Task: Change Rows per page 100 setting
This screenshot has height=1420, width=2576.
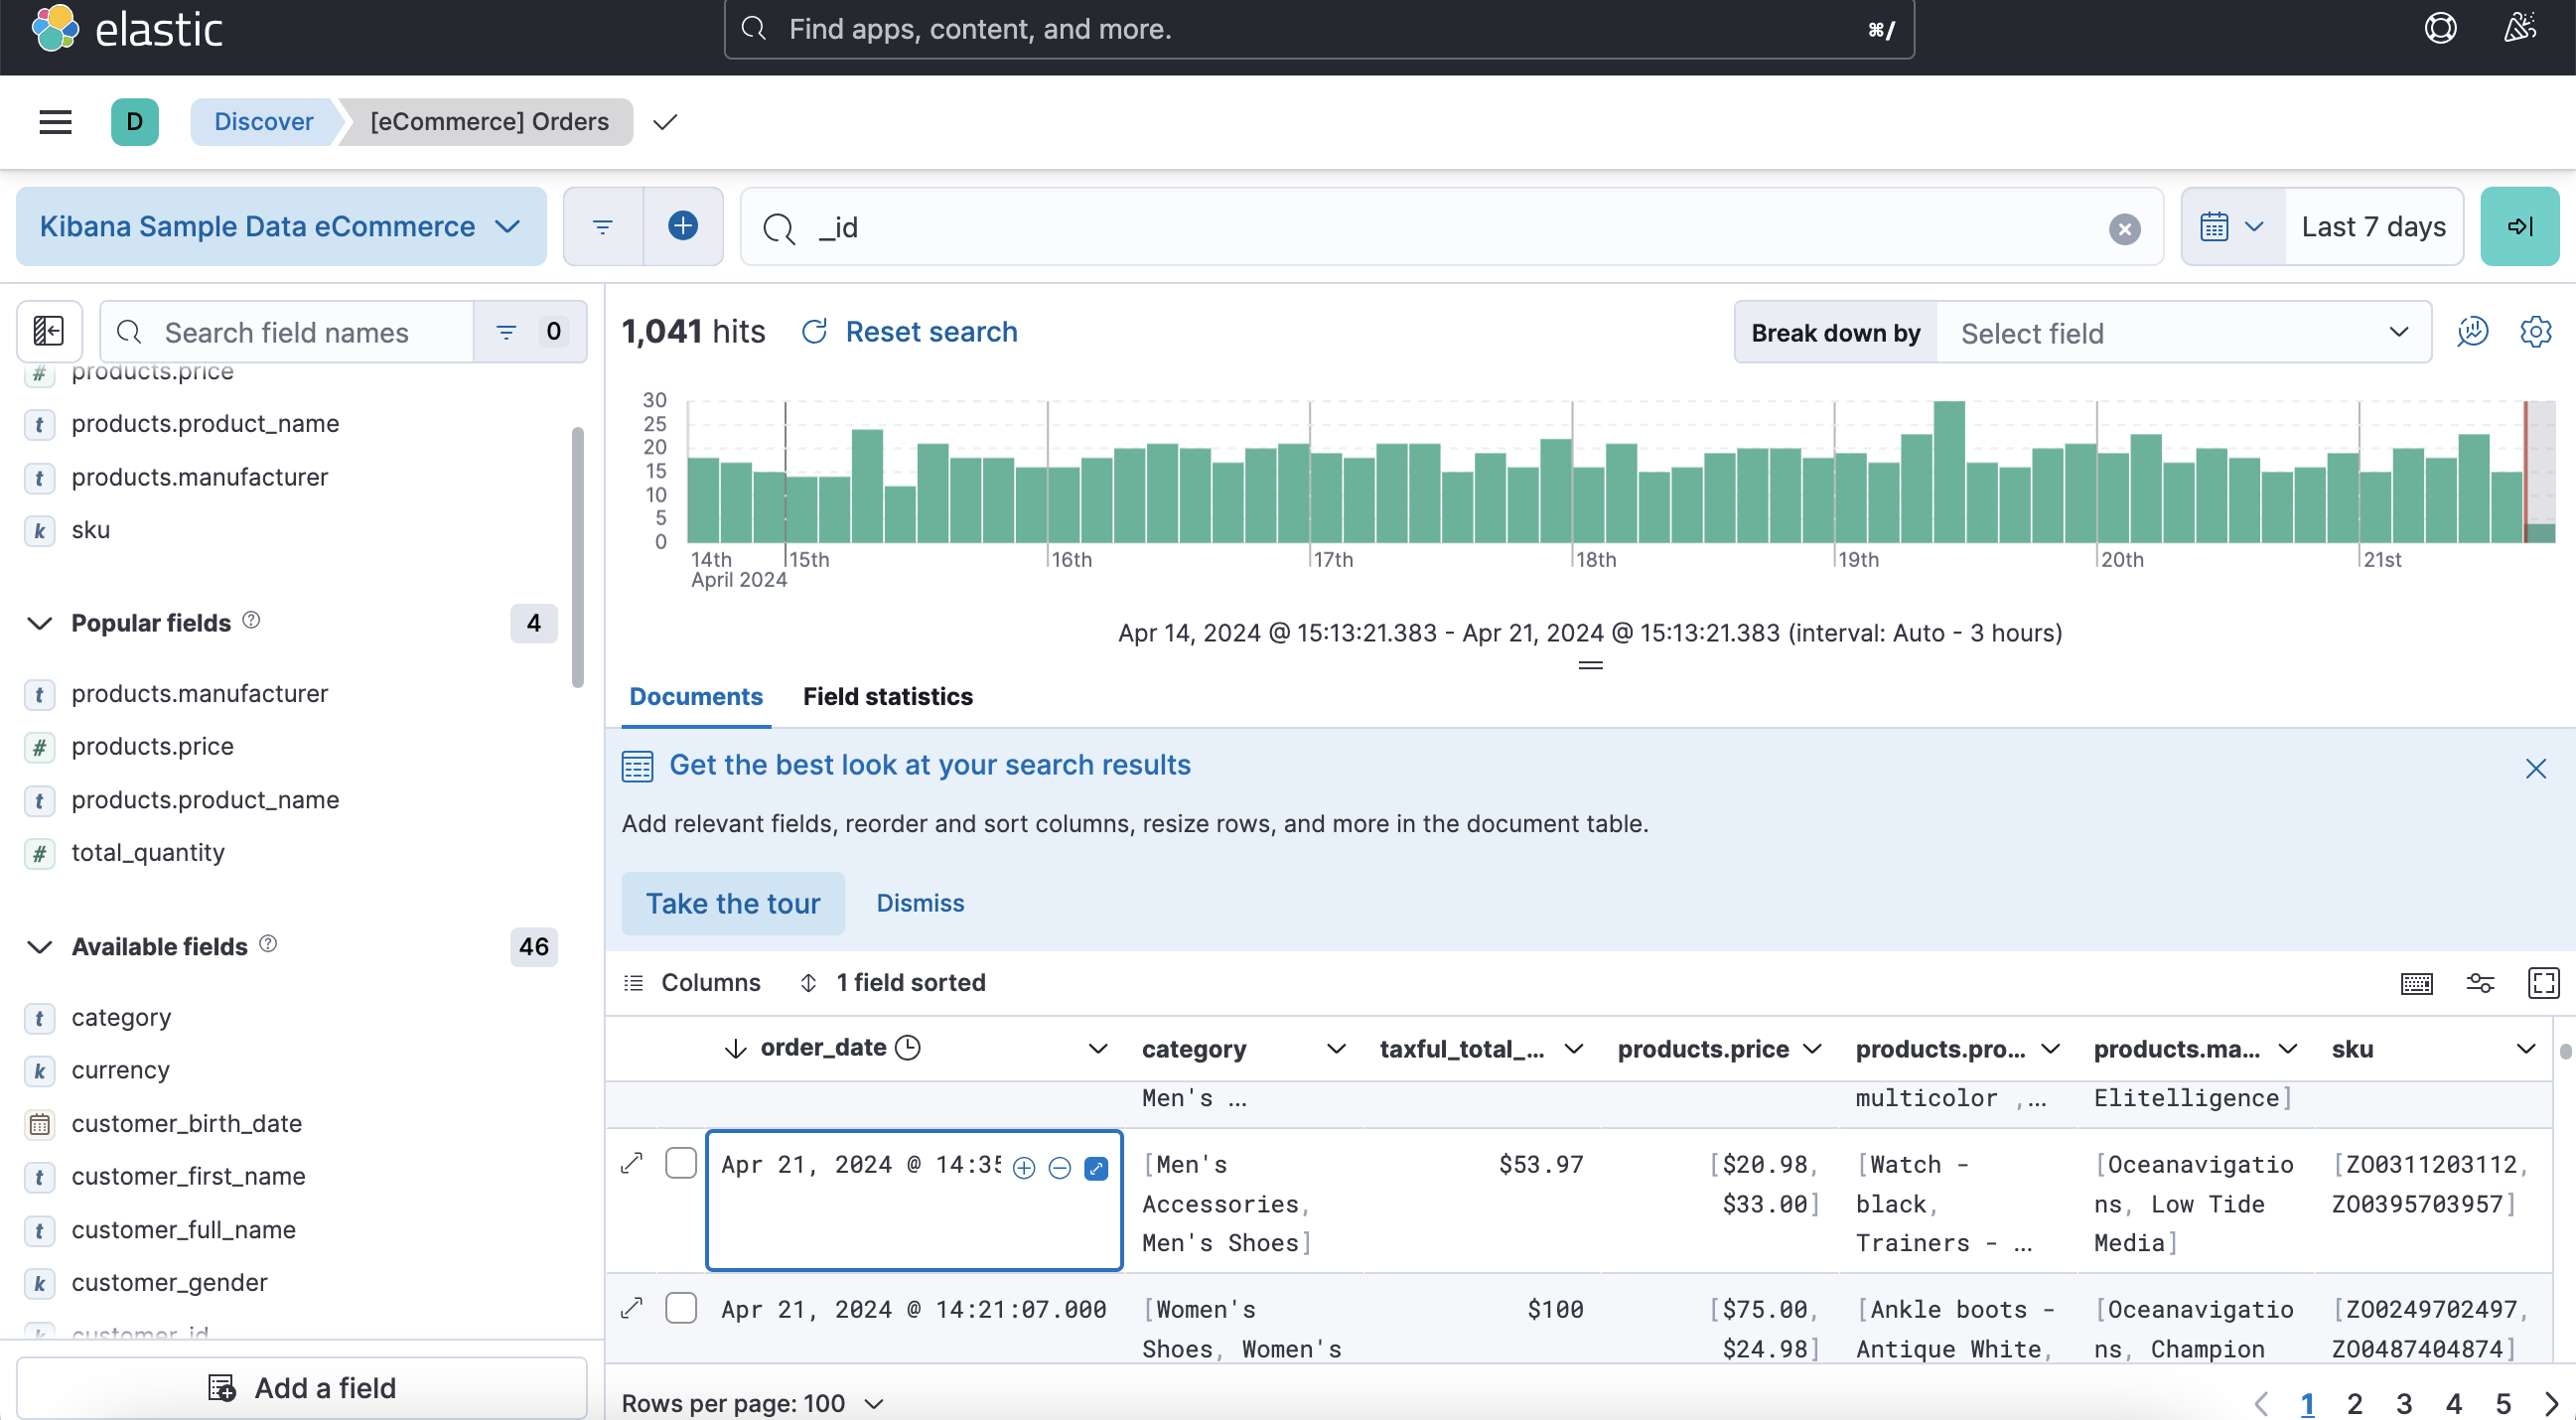Action: pos(753,1403)
